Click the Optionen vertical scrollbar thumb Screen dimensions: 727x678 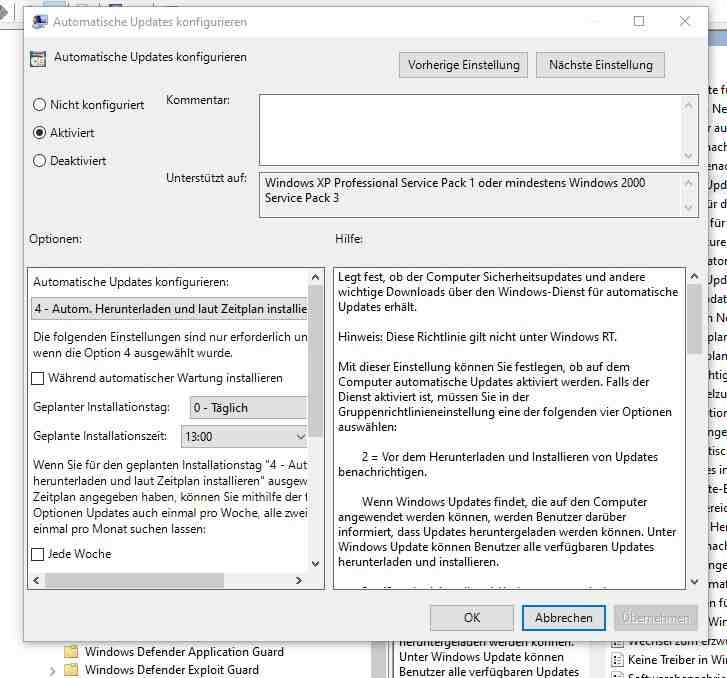[316, 361]
